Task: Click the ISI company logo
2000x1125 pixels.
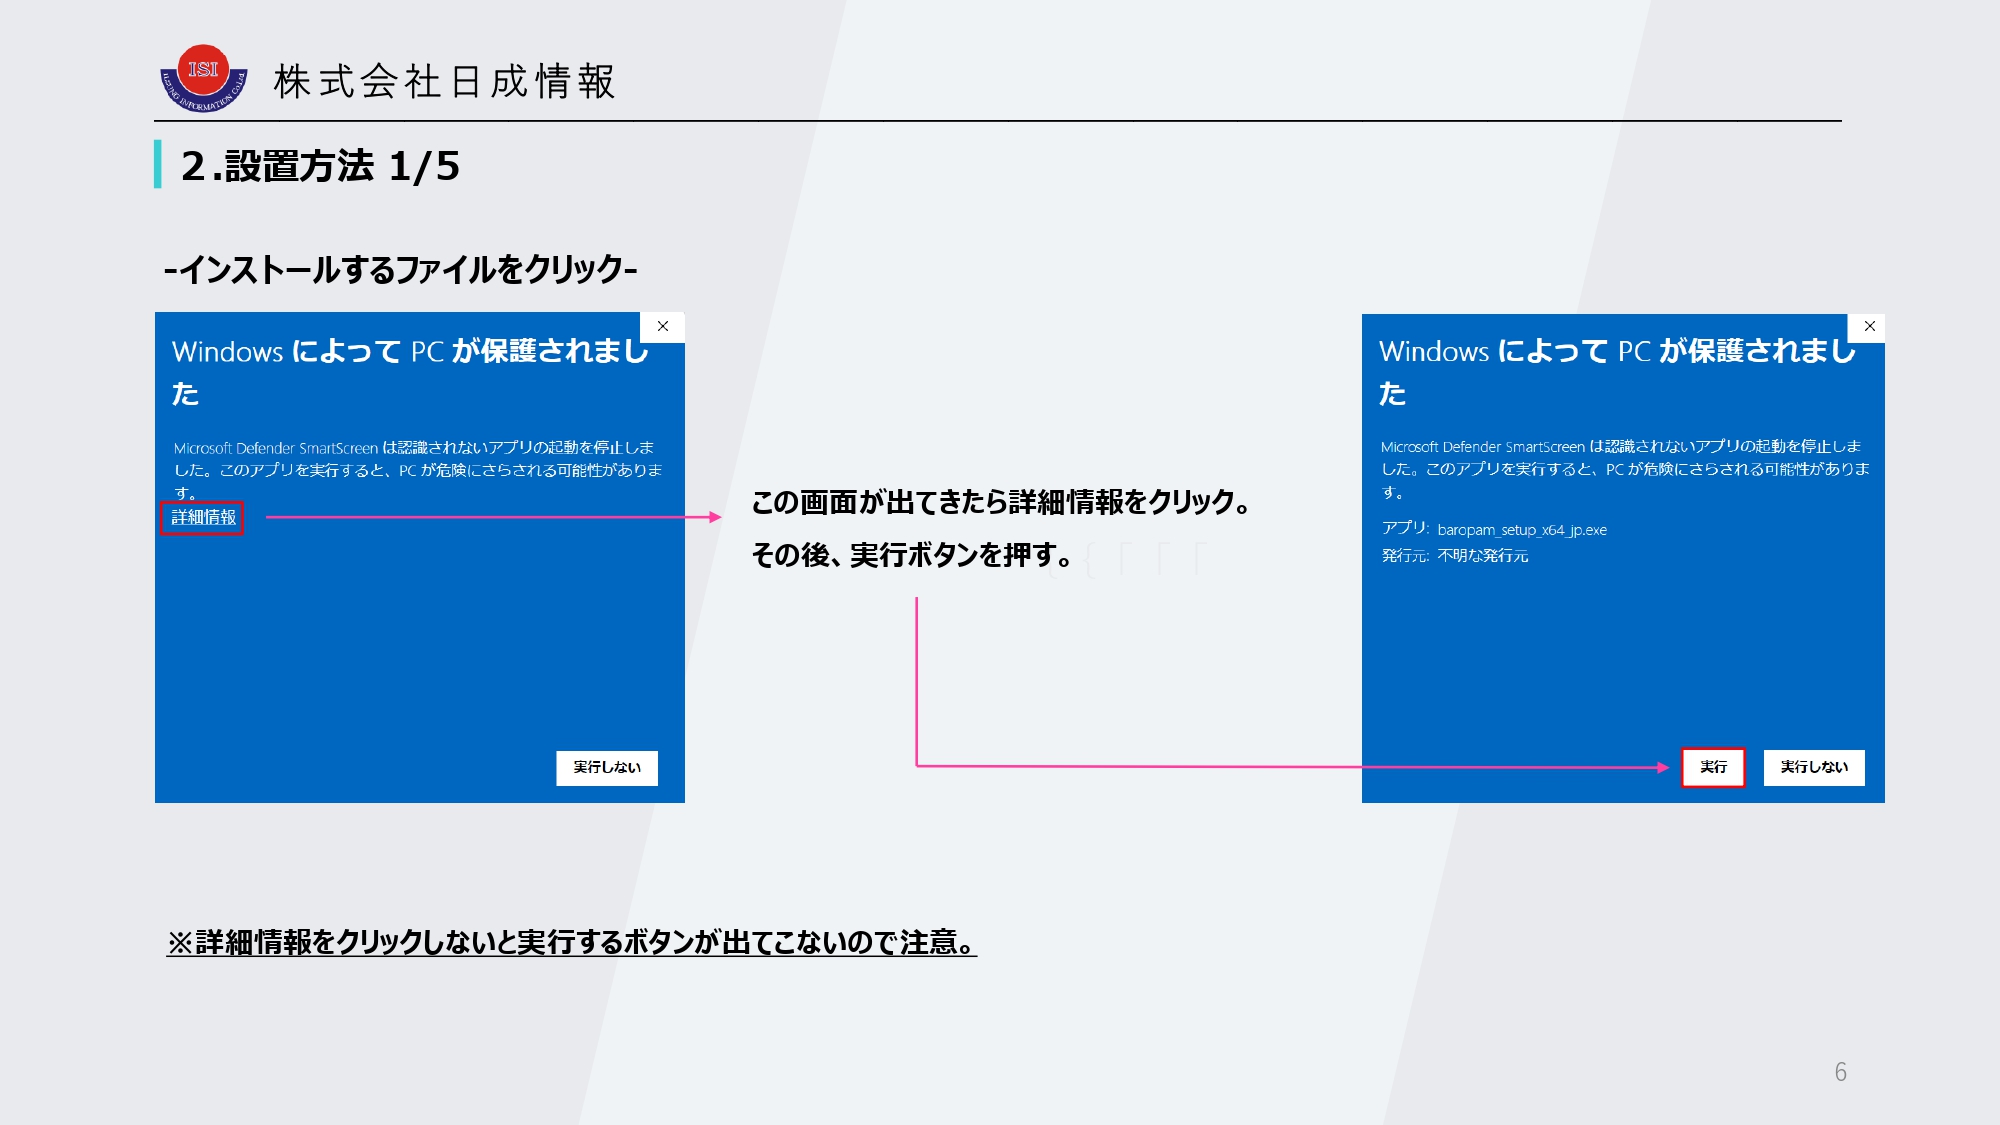Action: coord(204,78)
